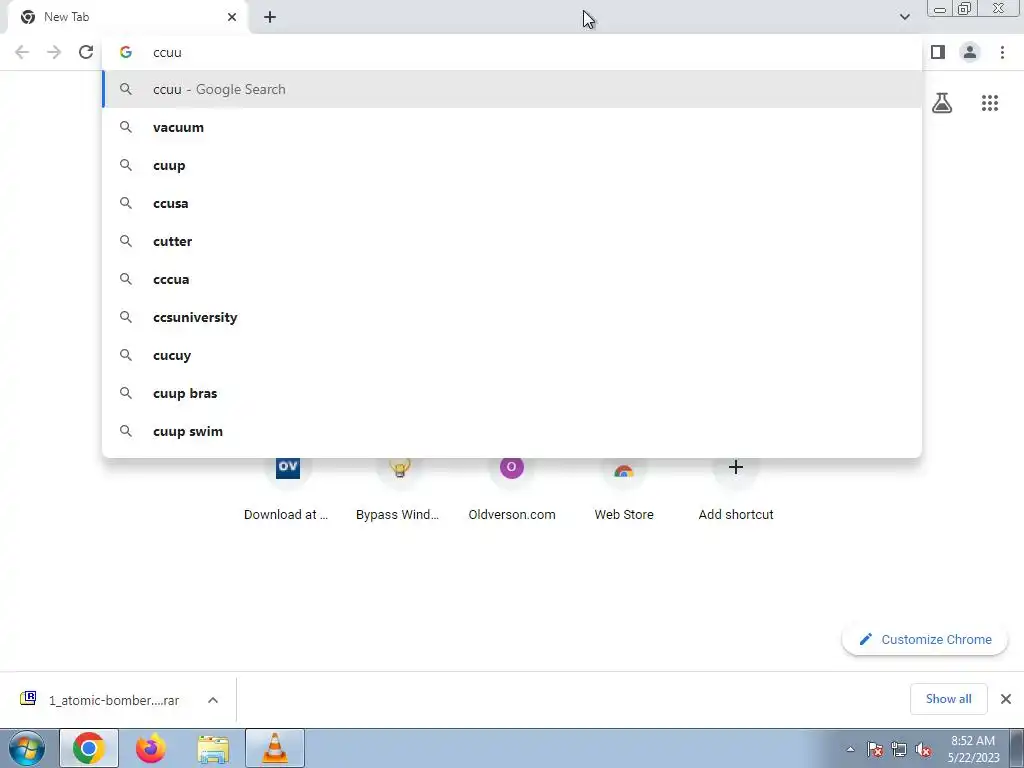Open Windows Explorer from taskbar
Viewport: 1024px width, 768px height.
pyautogui.click(x=213, y=748)
